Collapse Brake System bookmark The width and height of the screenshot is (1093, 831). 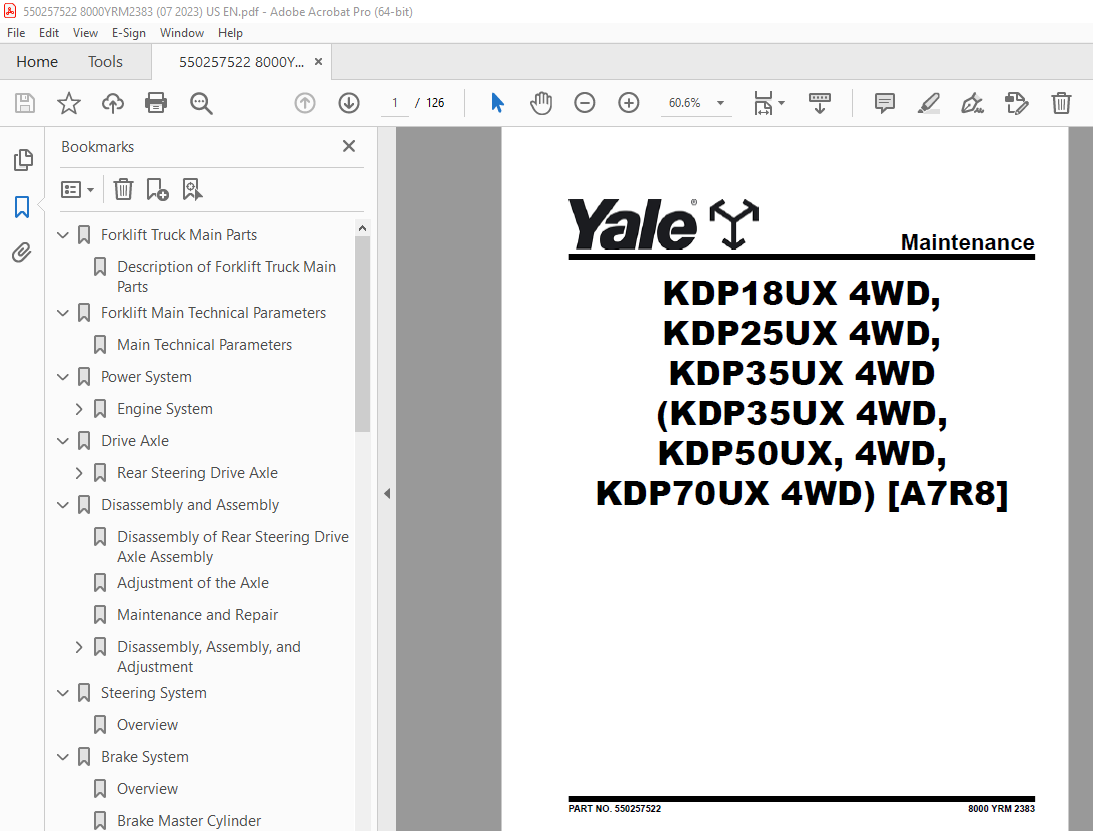63,757
